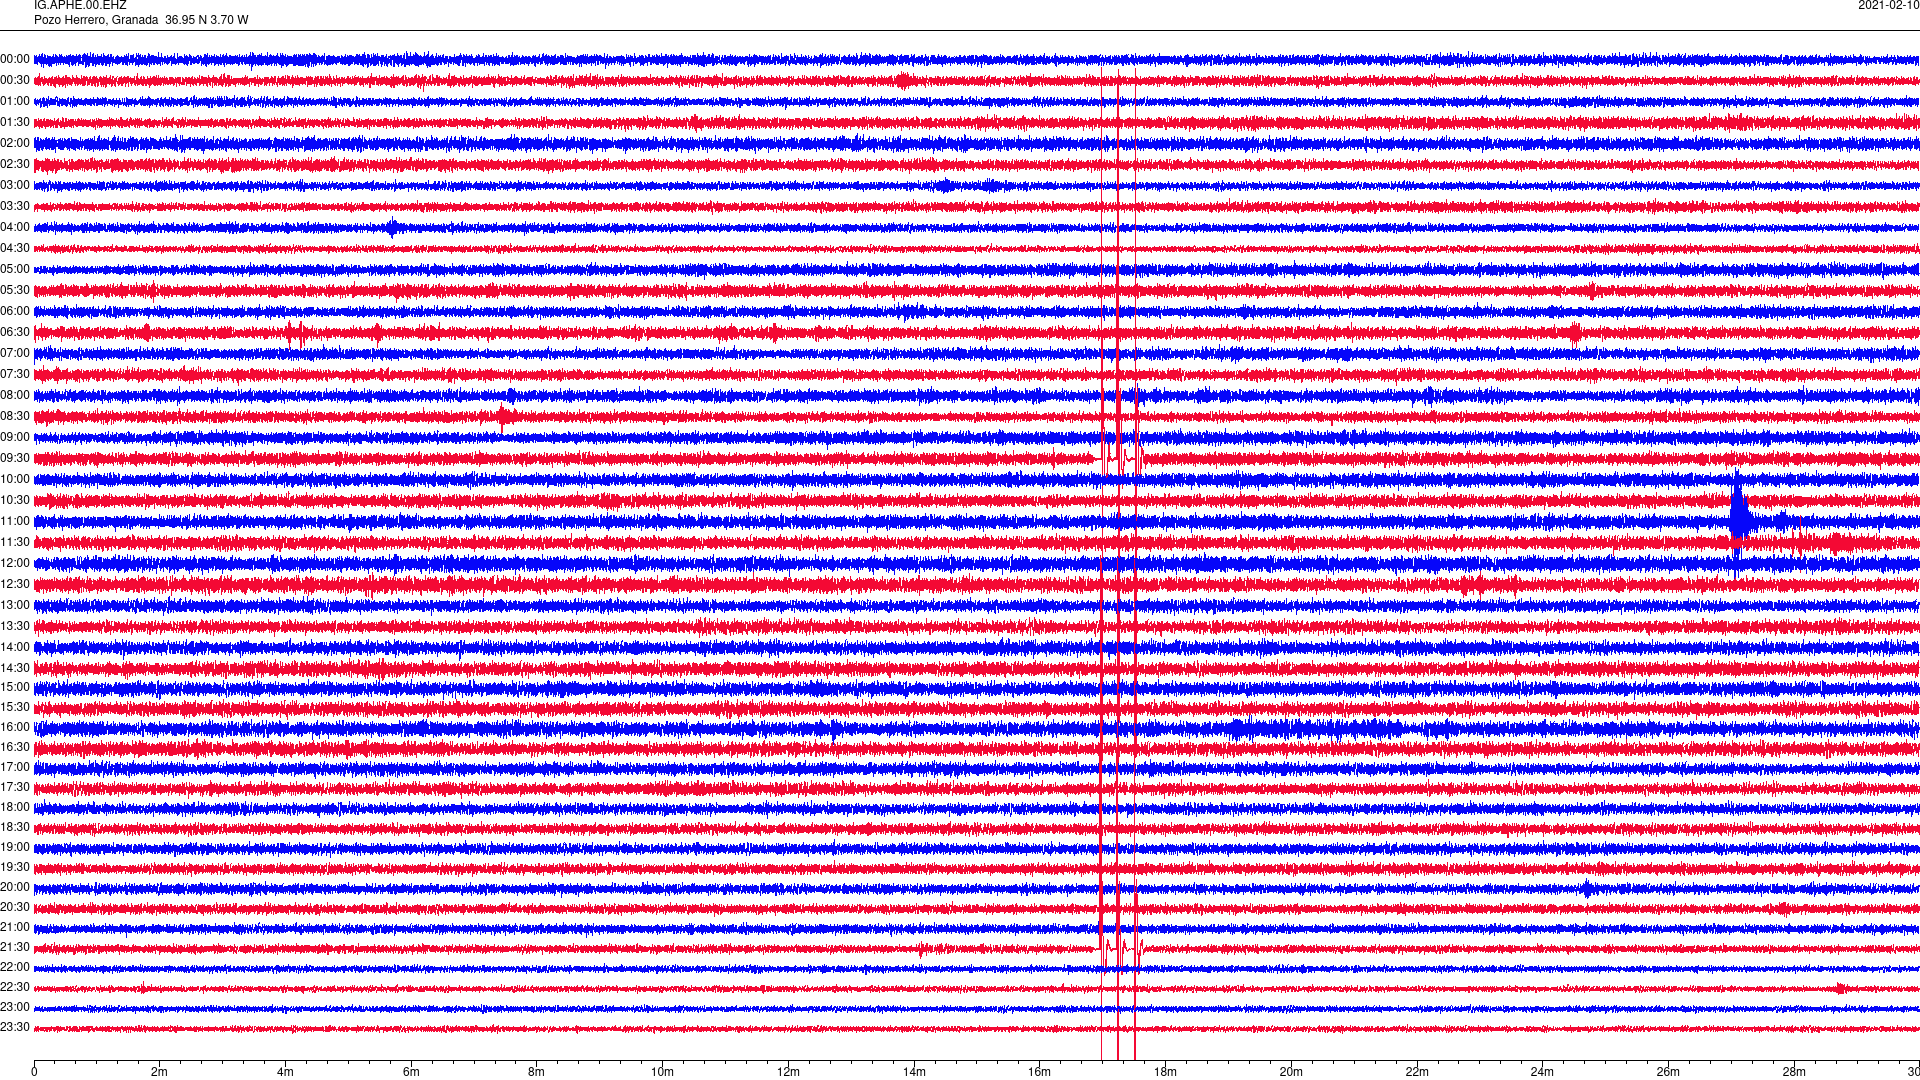1920x1080 pixels.
Task: Select the 00:30 trace time label
Action: [15, 81]
